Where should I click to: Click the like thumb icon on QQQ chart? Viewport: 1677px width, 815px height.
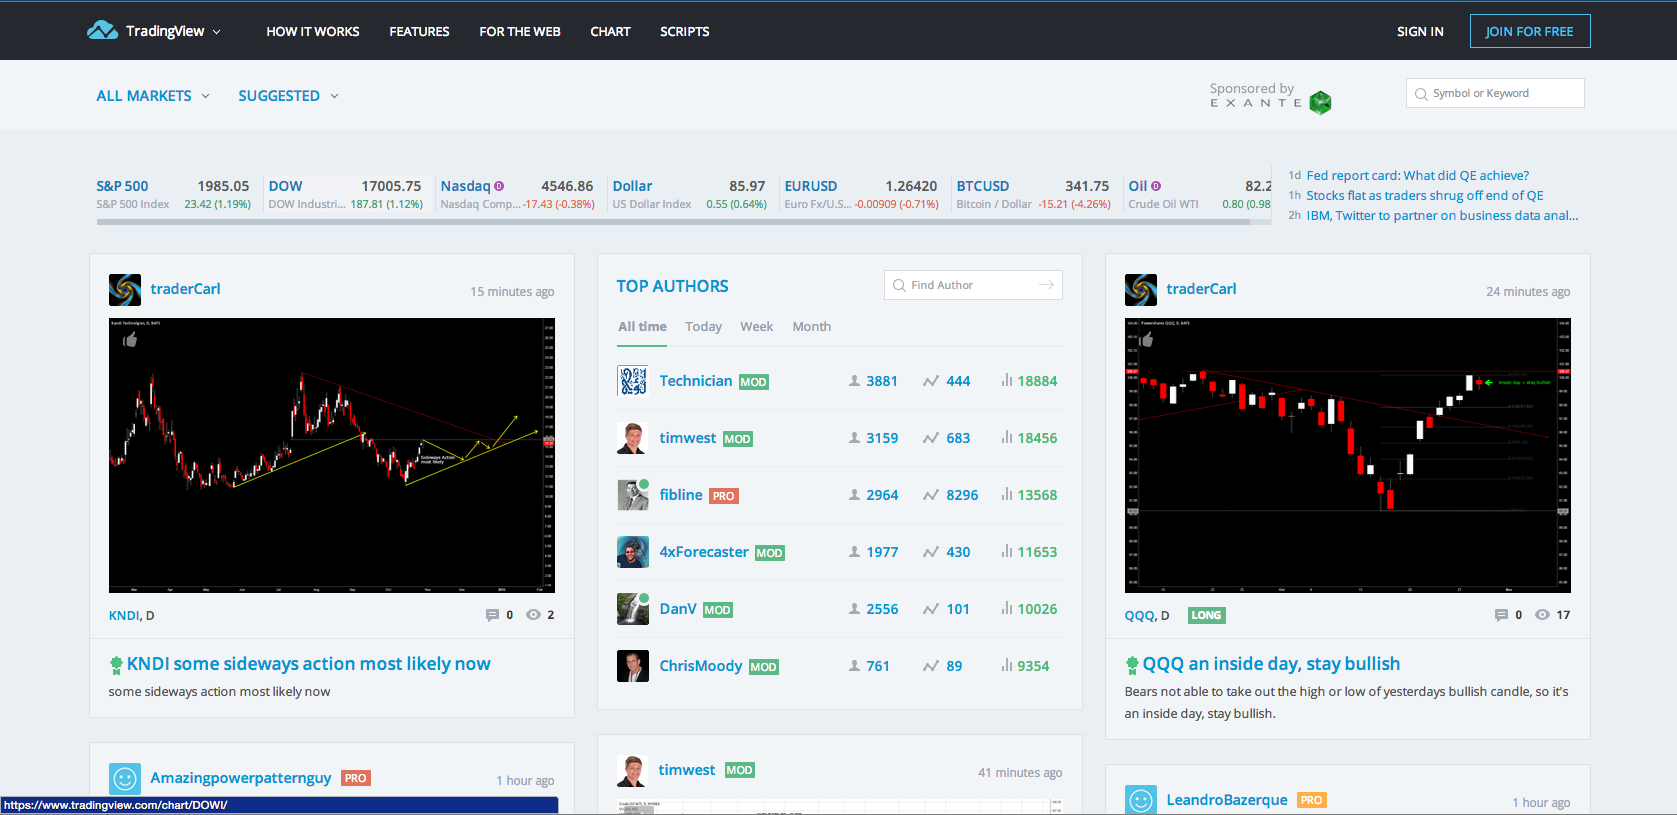click(x=1146, y=340)
